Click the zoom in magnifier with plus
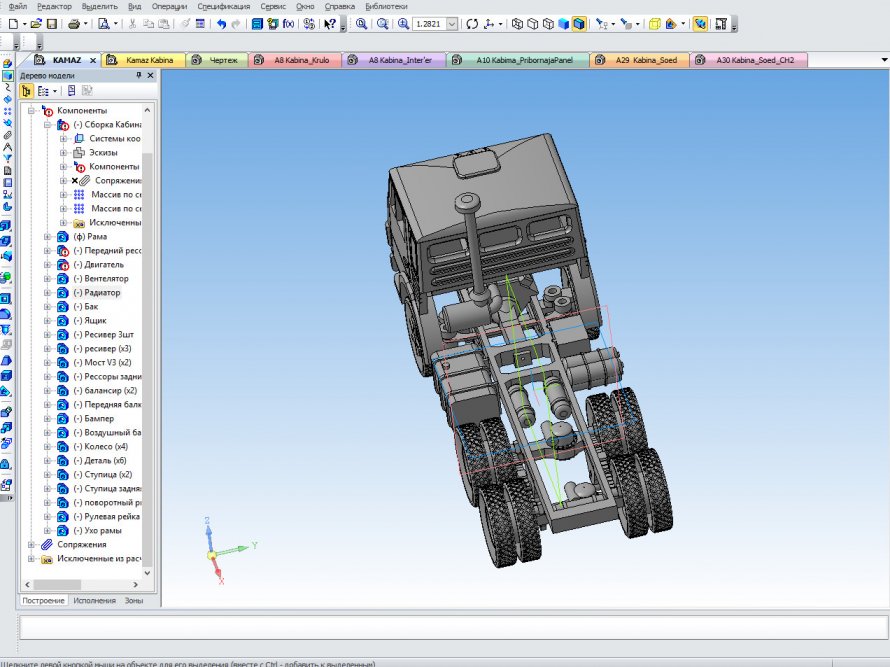The image size is (890, 667). click(x=403, y=24)
